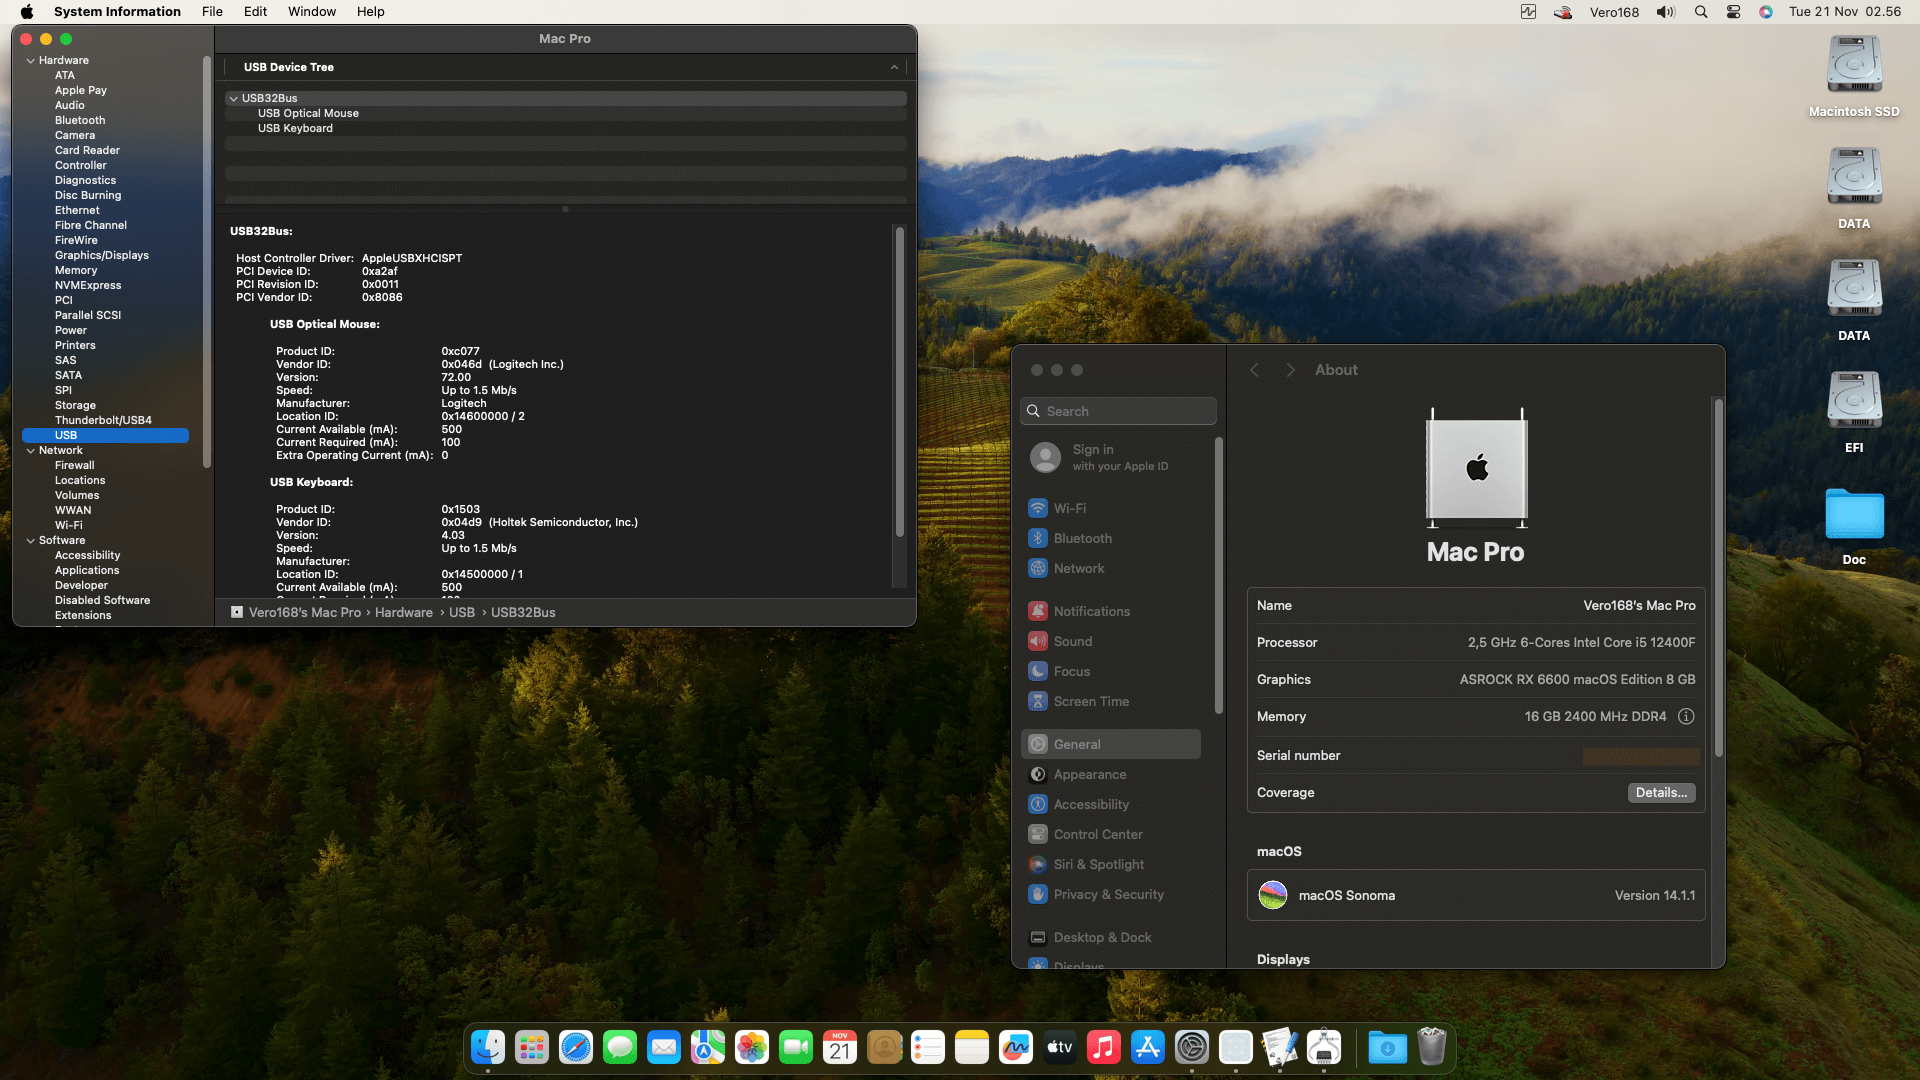Open the Window menu

tap(312, 12)
